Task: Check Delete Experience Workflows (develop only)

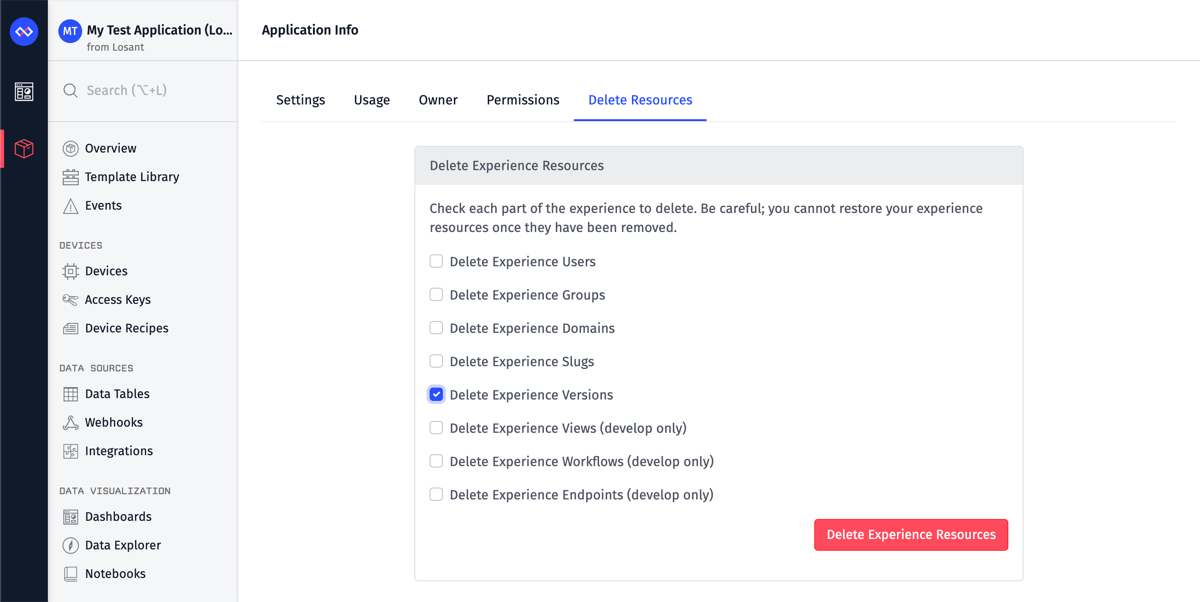Action: click(436, 461)
